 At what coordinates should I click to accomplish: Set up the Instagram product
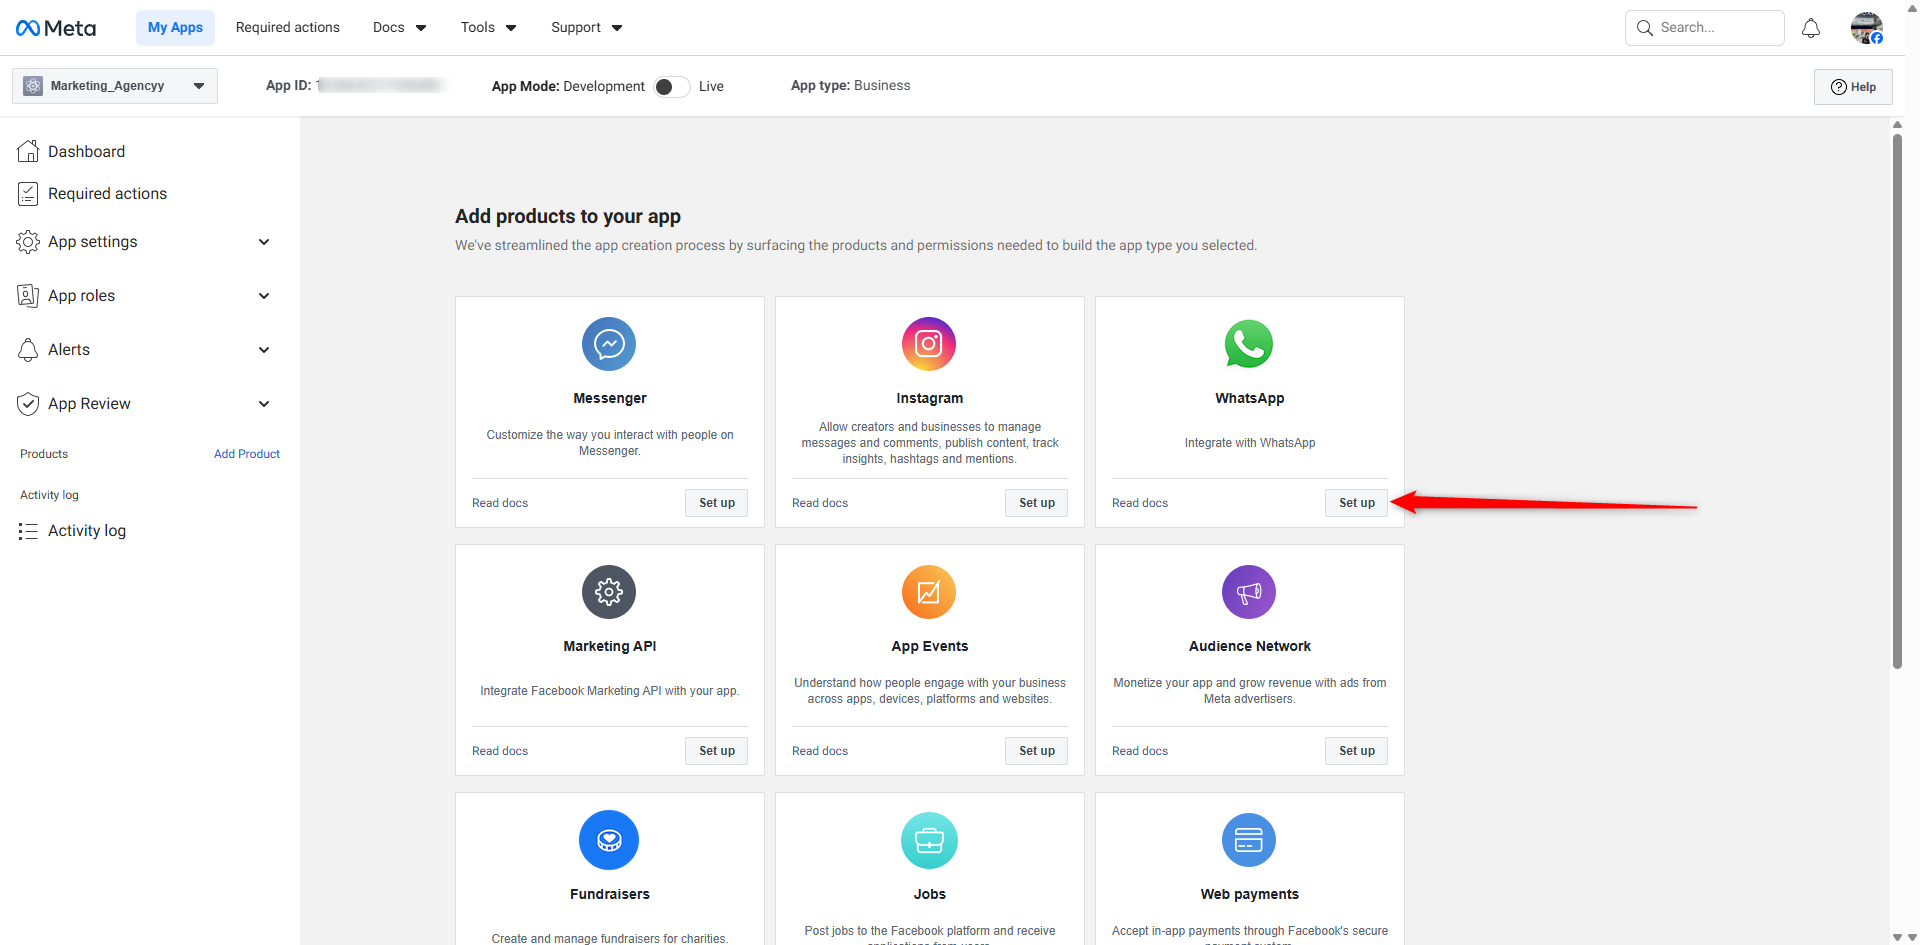(1037, 503)
